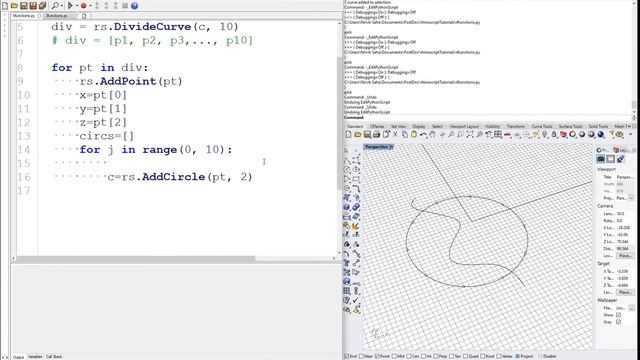Click code line rs.AddPoint(pt)

pos(131,81)
